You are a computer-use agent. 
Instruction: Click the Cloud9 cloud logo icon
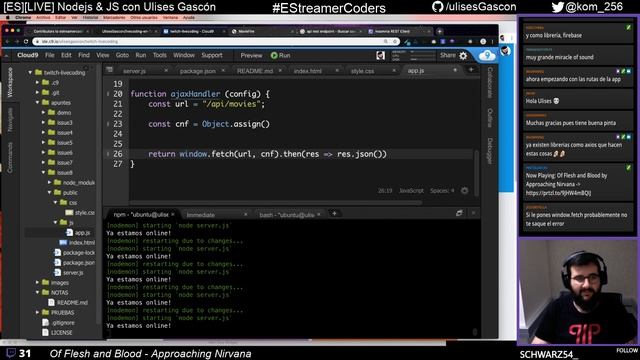tap(487, 55)
